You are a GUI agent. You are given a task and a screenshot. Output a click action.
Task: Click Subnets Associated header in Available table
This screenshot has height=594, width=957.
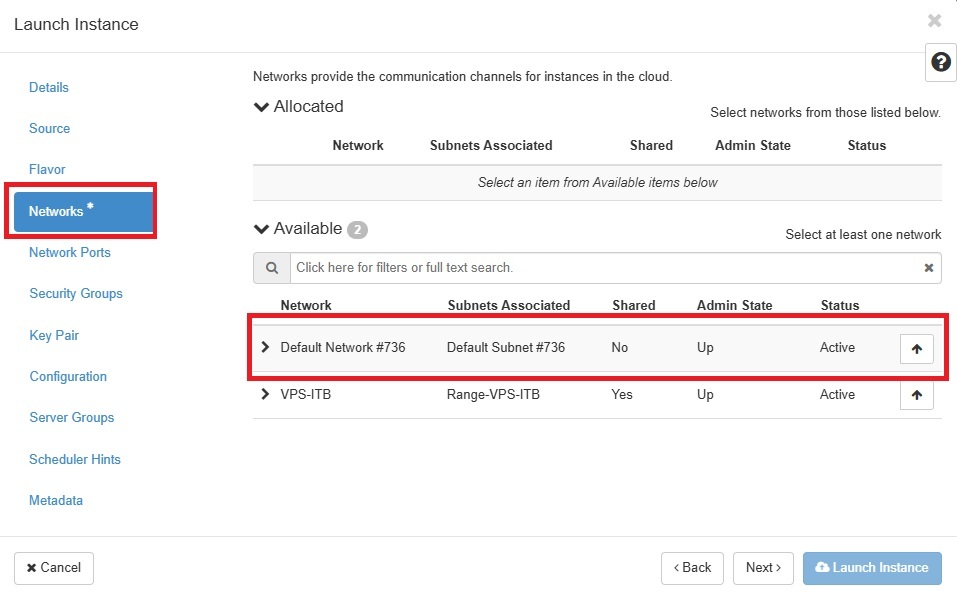click(508, 305)
